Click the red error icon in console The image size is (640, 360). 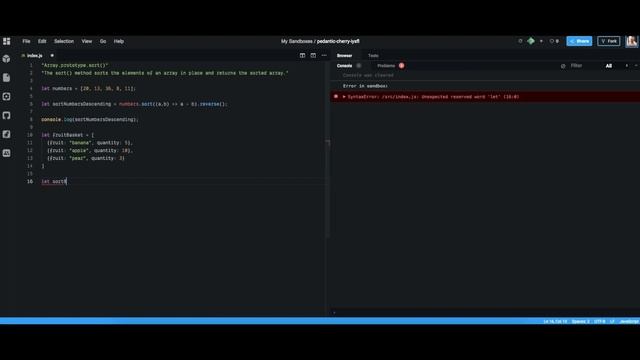[336, 97]
